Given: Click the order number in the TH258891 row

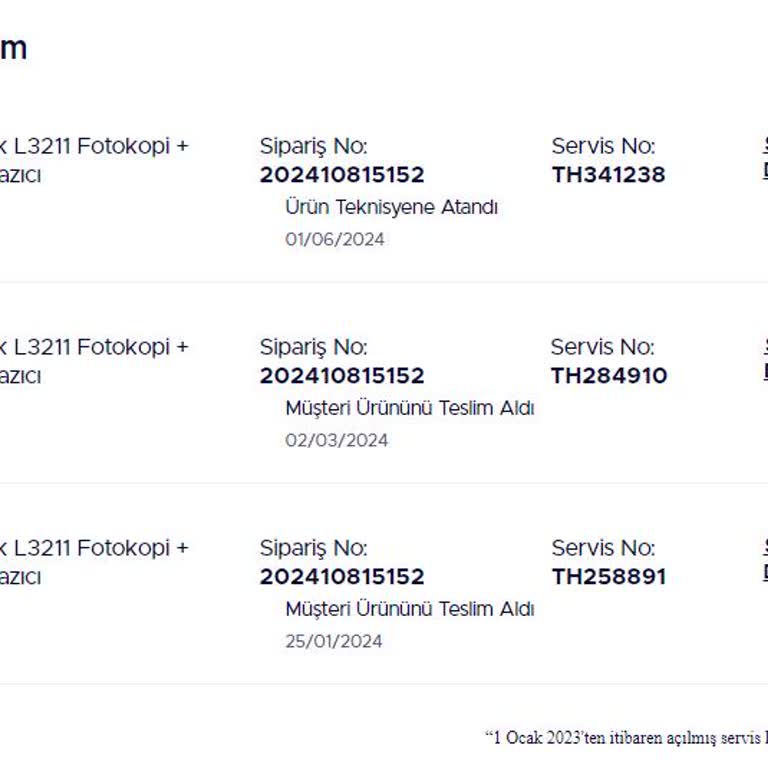Looking at the screenshot, I should [x=342, y=577].
